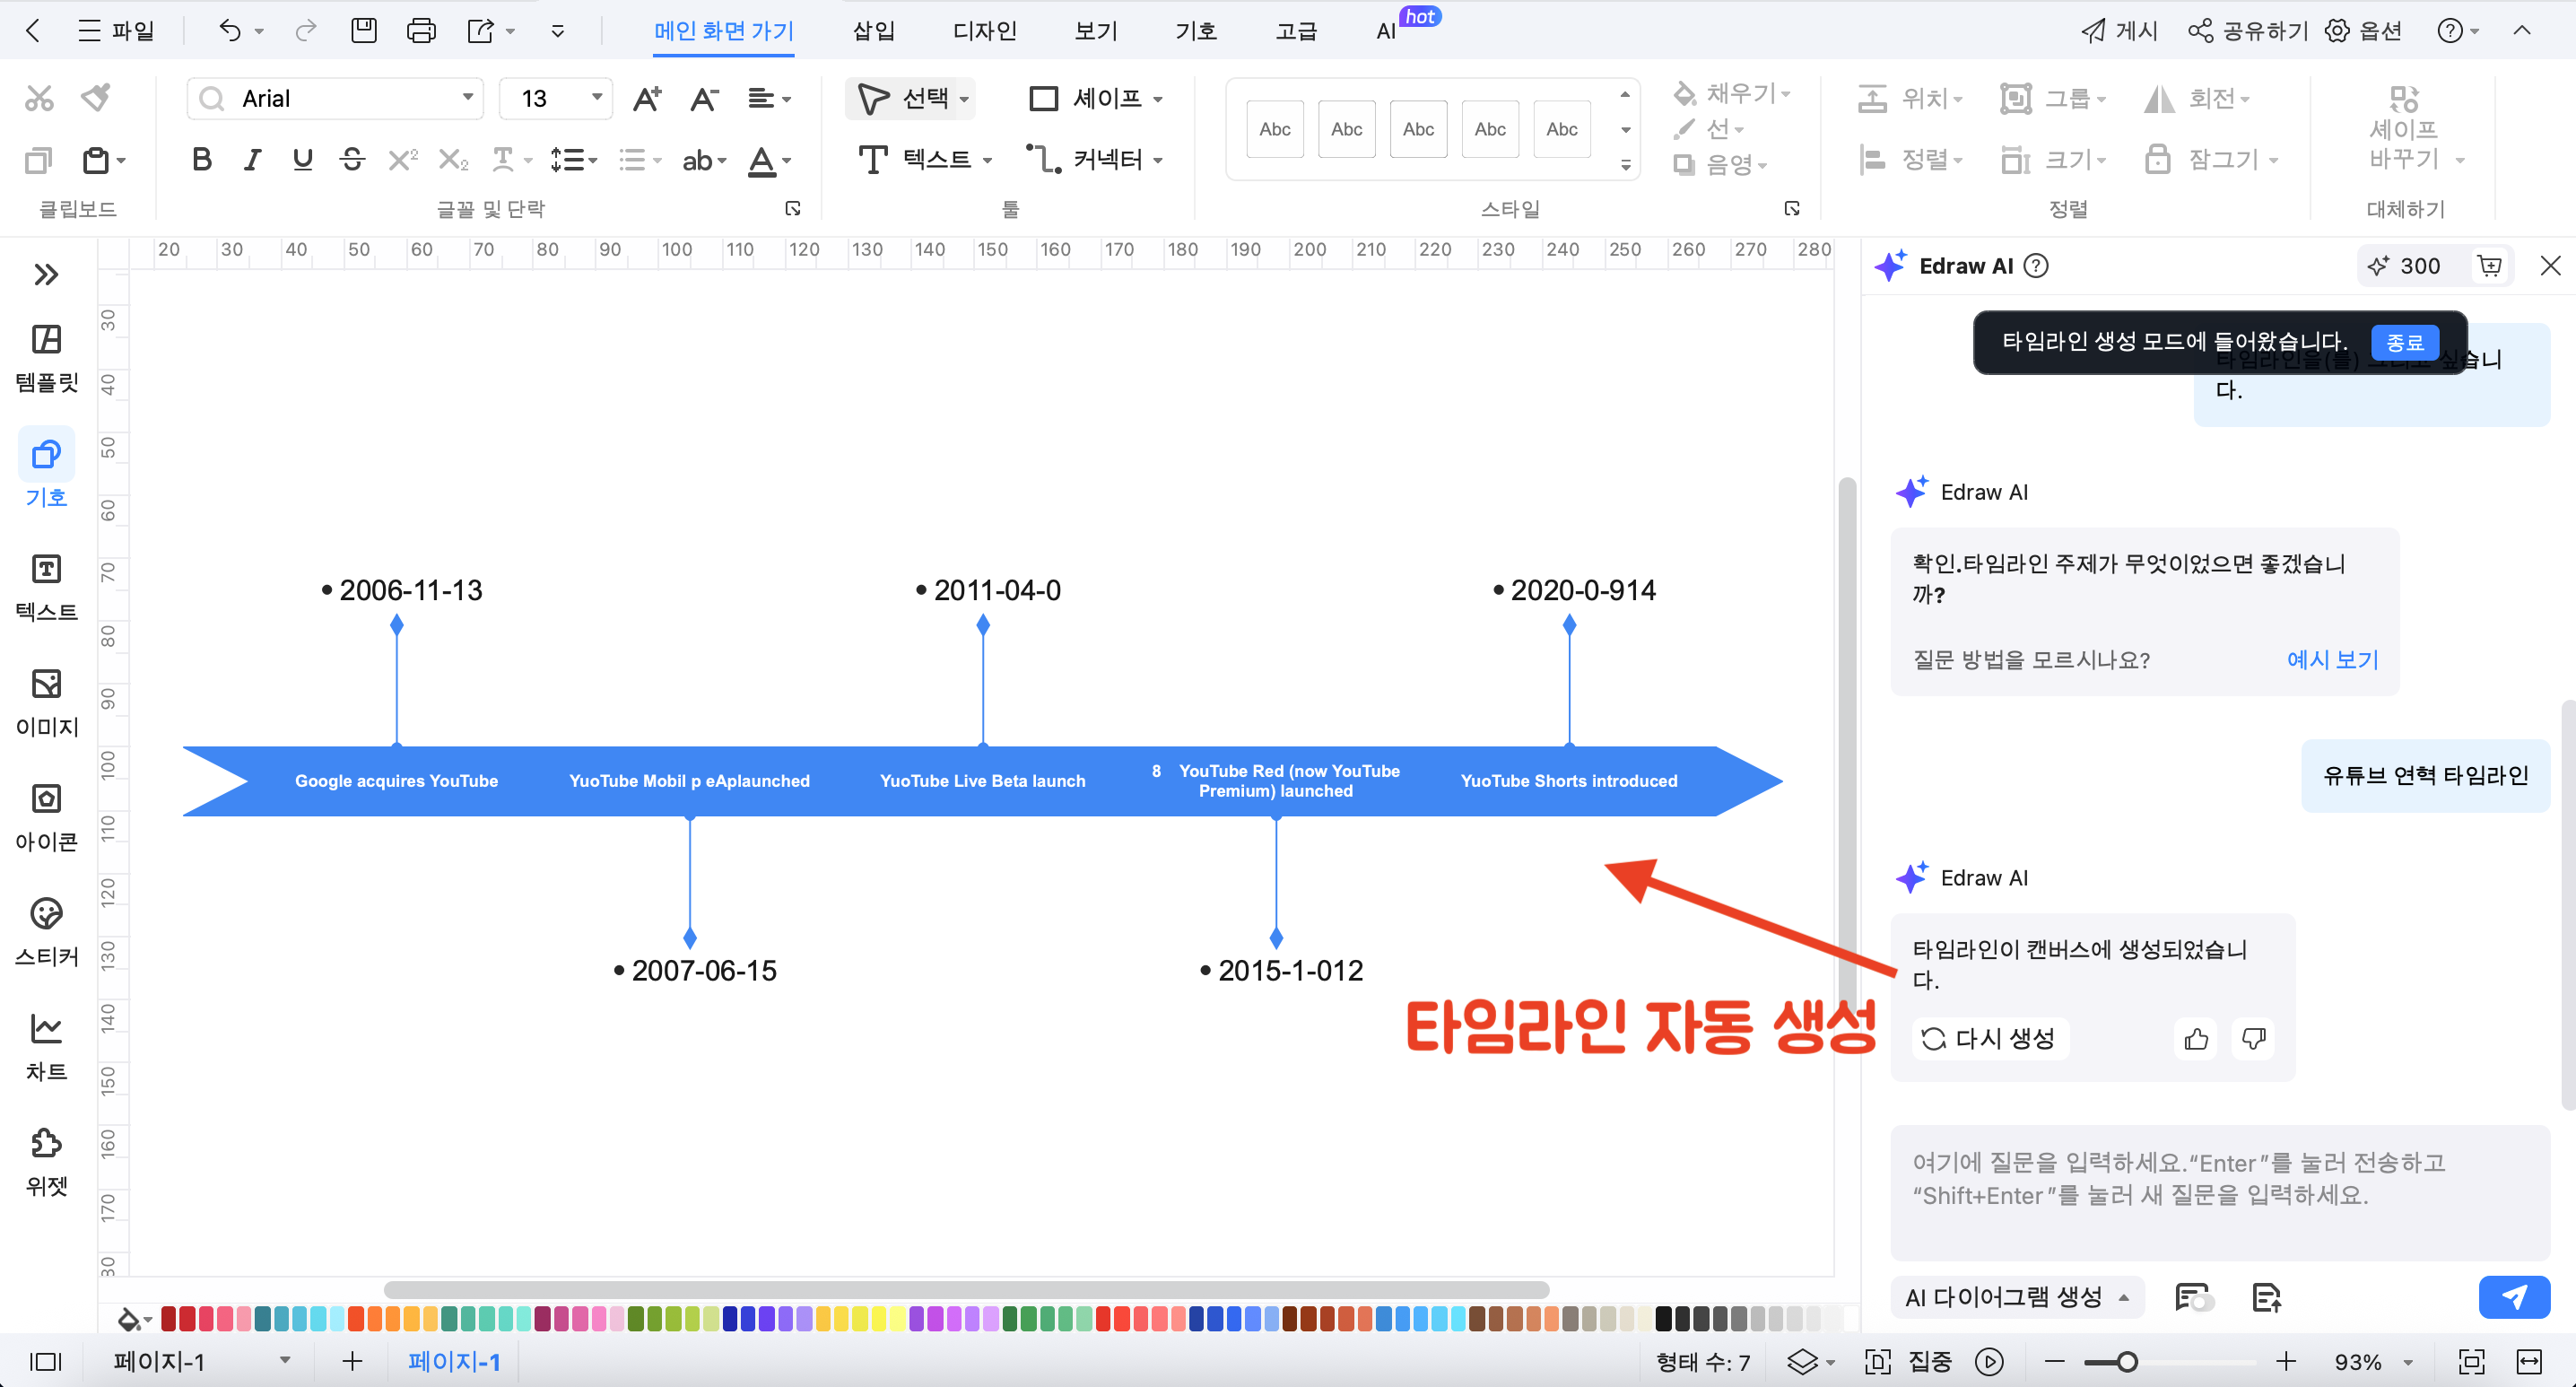Send the message with the blue paper plane button
This screenshot has width=2576, height=1387.
[2514, 1297]
